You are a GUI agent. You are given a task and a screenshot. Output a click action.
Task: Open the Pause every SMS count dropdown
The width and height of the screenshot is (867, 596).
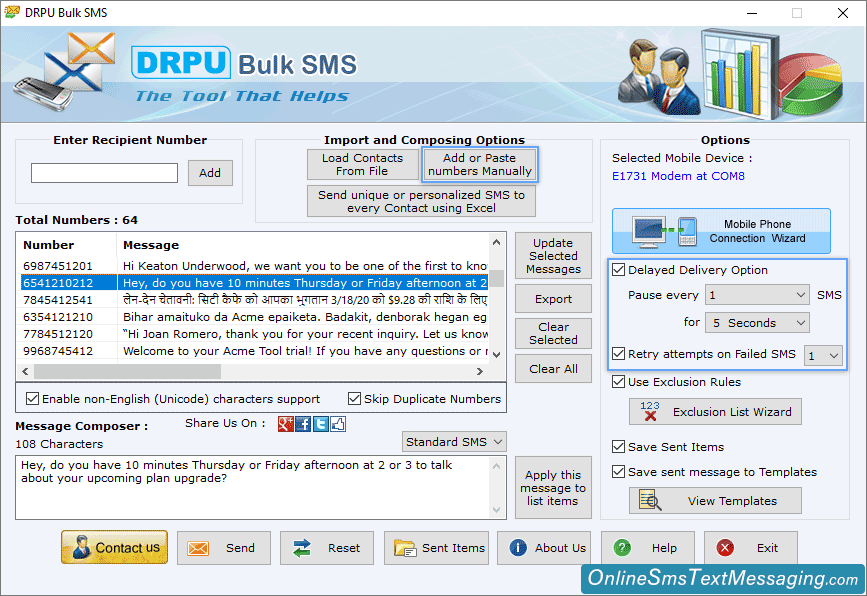pos(757,295)
